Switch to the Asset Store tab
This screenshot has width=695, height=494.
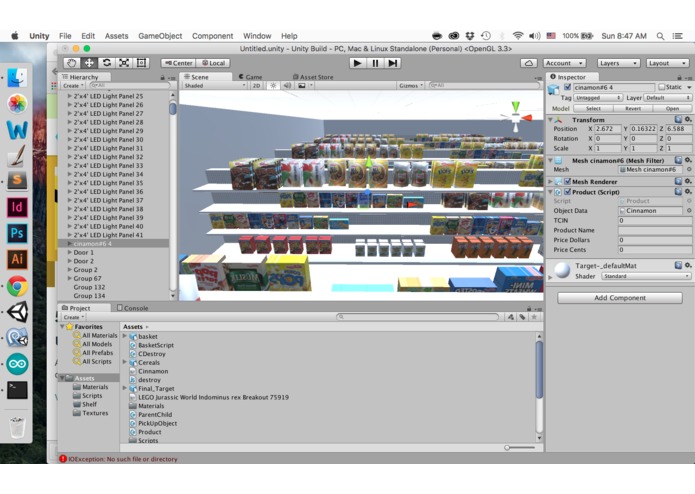pyautogui.click(x=313, y=77)
